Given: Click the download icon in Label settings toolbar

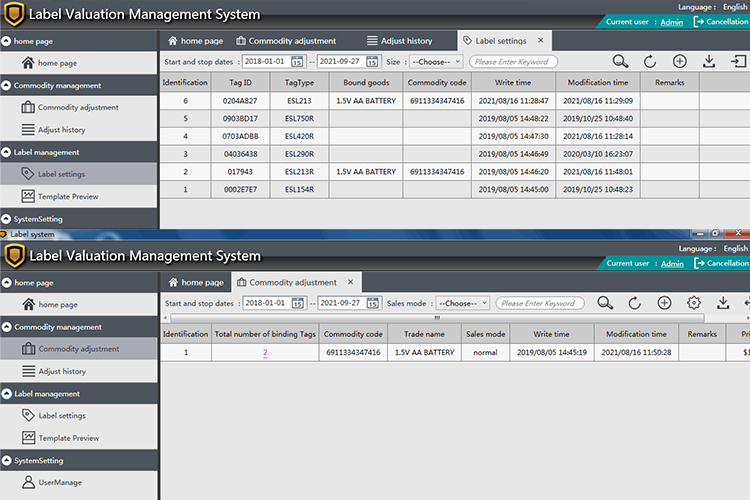Looking at the screenshot, I should pyautogui.click(x=709, y=61).
